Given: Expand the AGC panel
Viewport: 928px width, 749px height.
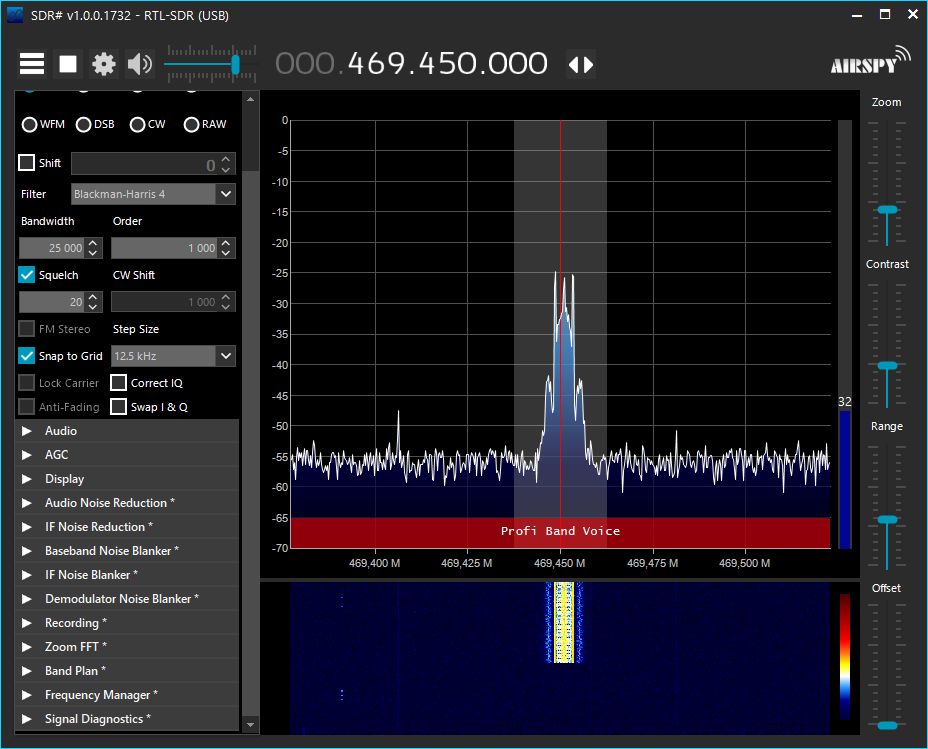Looking at the screenshot, I should coord(127,455).
